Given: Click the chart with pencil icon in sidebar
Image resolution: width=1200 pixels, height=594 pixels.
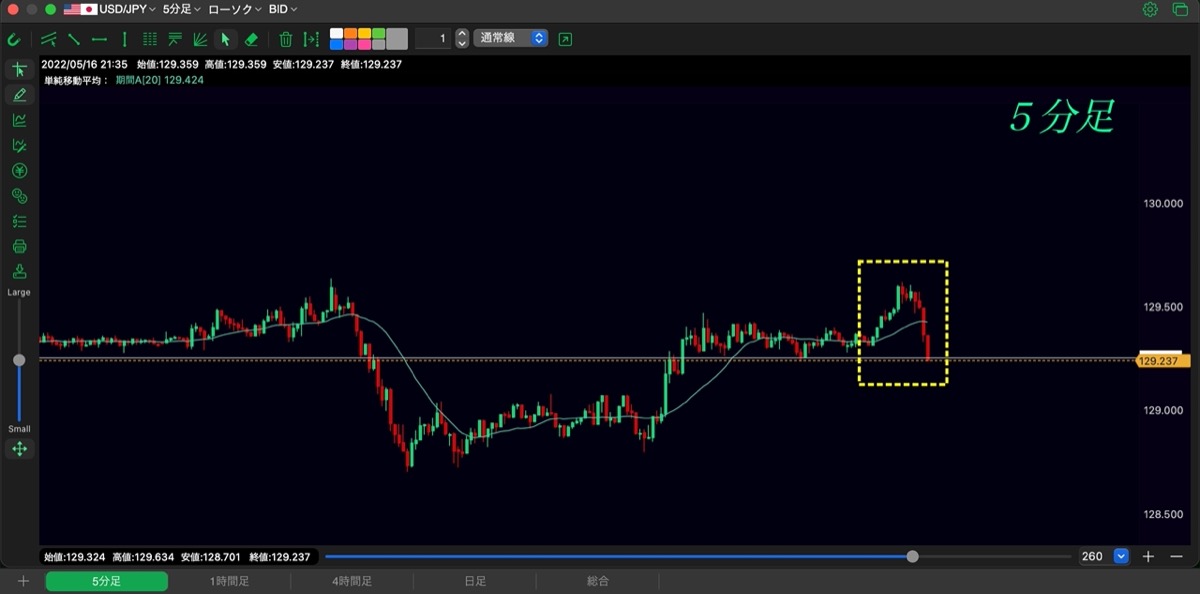Looking at the screenshot, I should pos(19,146).
